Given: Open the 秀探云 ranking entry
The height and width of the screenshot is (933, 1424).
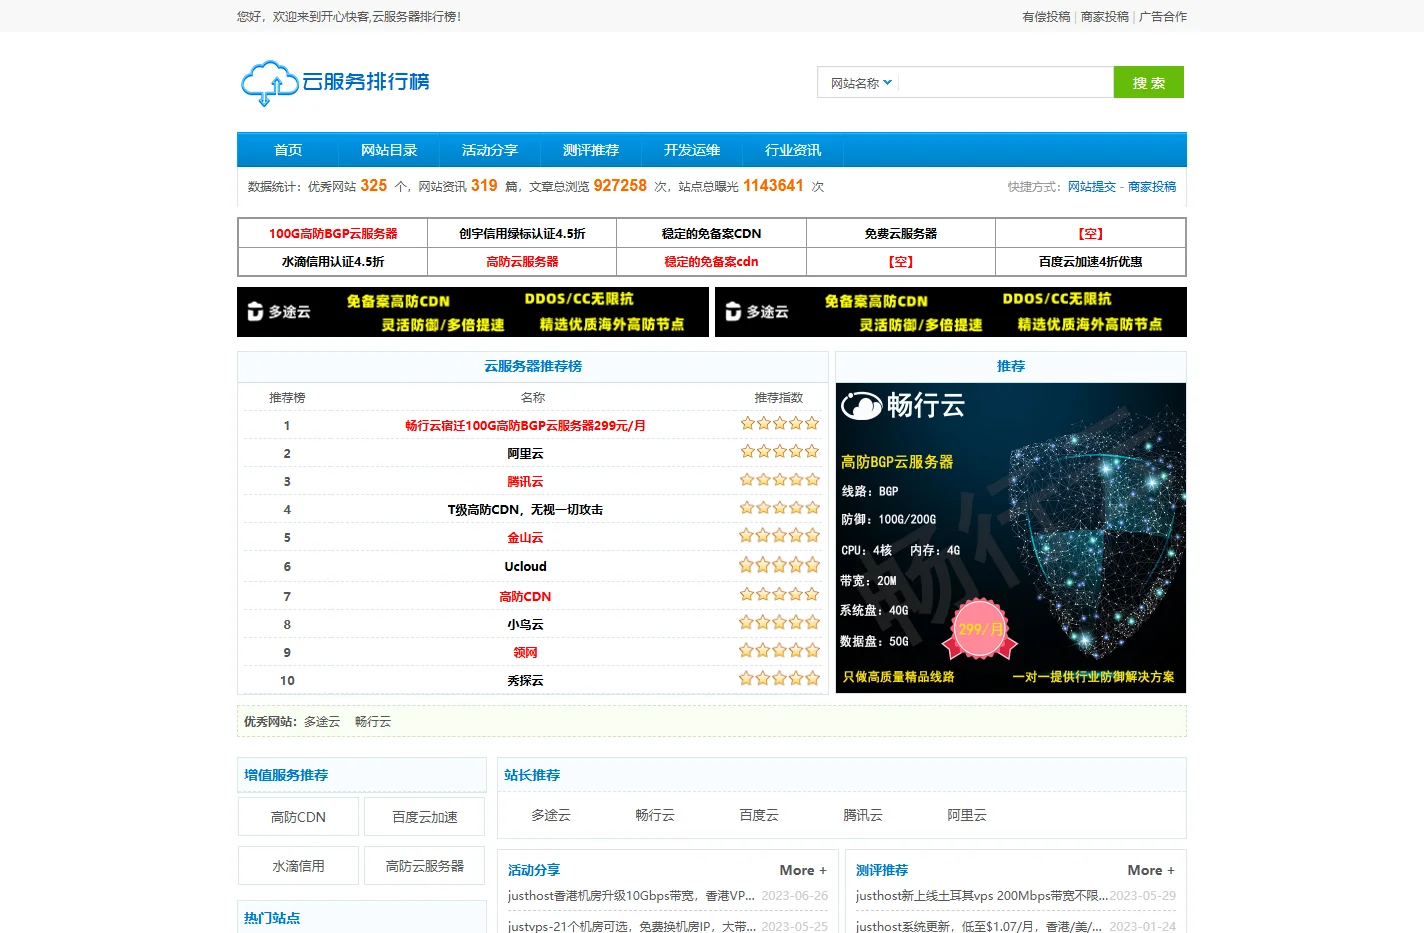Looking at the screenshot, I should [525, 680].
